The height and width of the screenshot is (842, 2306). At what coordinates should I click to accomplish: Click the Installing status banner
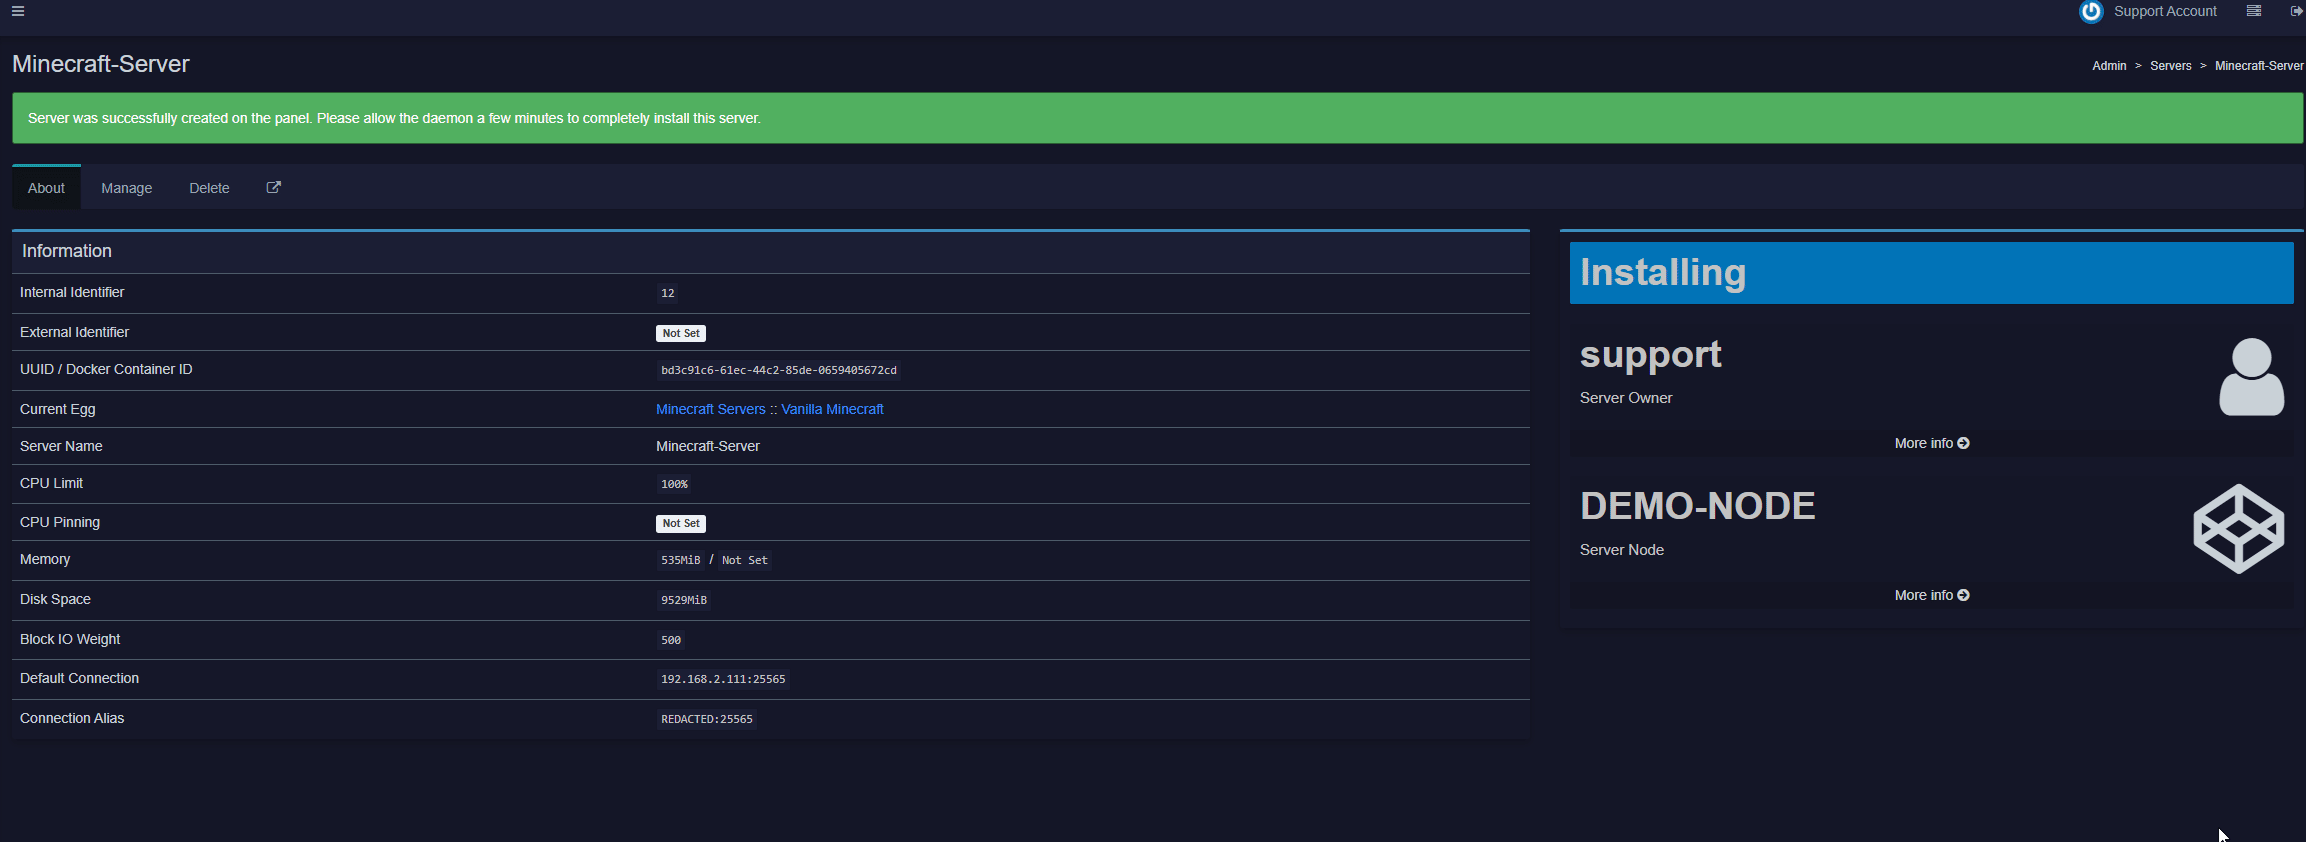(x=1931, y=273)
